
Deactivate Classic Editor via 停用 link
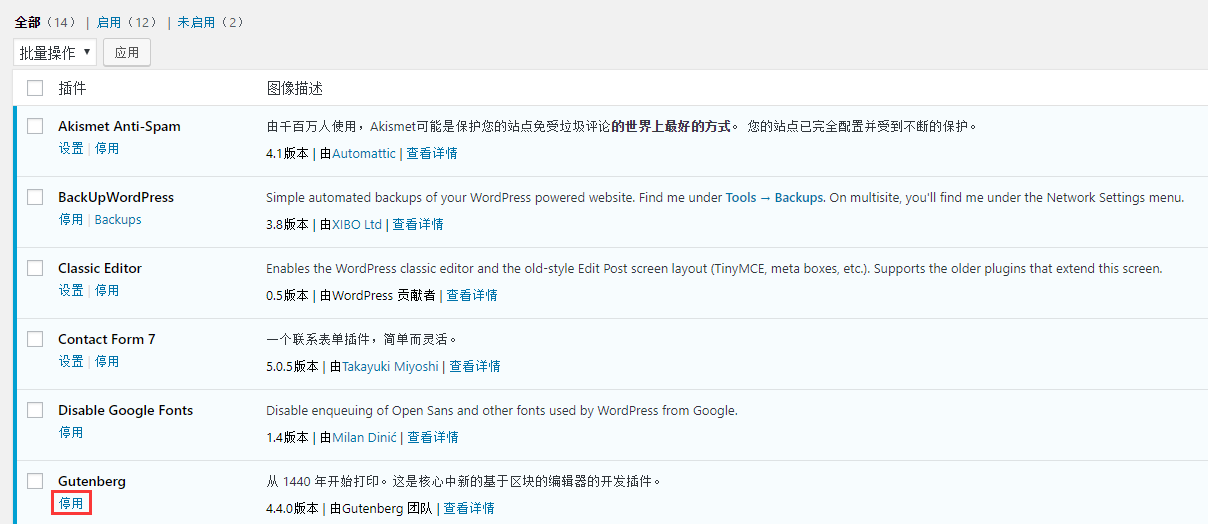click(x=107, y=290)
